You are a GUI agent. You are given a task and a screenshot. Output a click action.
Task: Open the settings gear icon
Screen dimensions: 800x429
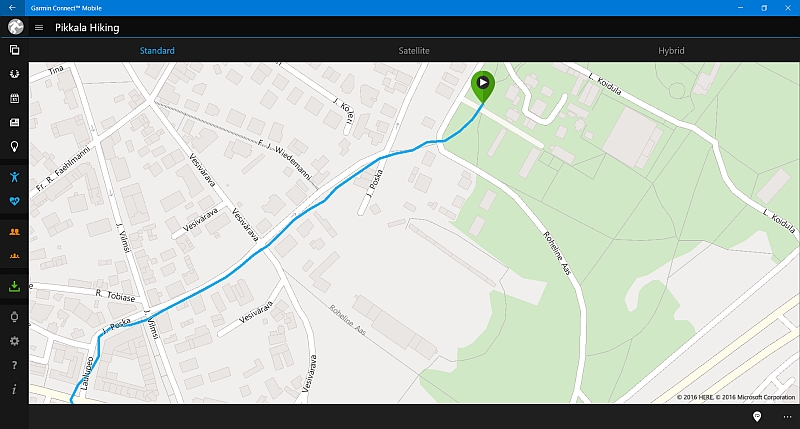[x=14, y=341]
